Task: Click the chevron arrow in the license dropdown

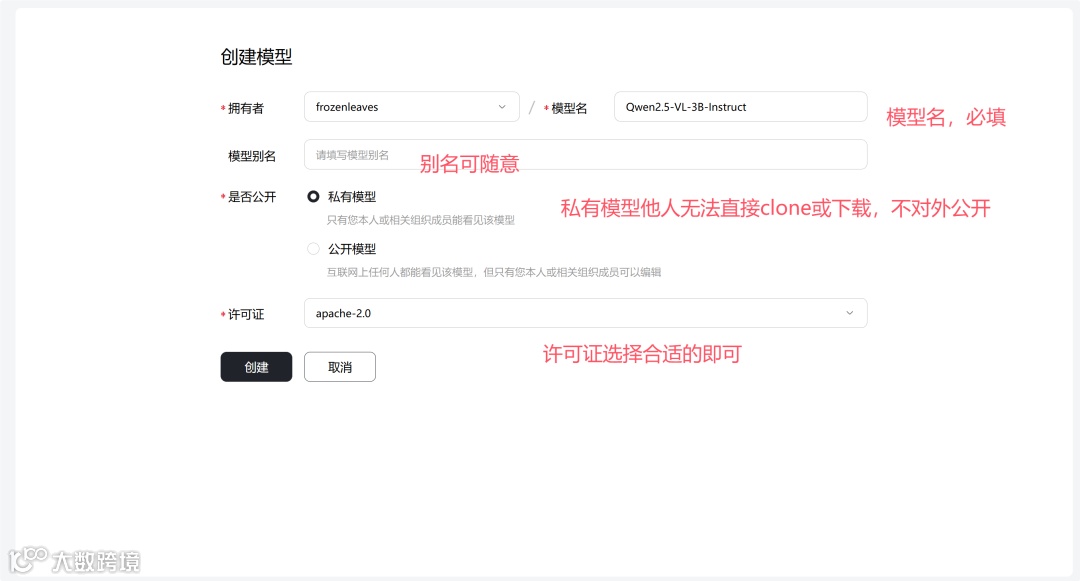Action: click(x=850, y=313)
